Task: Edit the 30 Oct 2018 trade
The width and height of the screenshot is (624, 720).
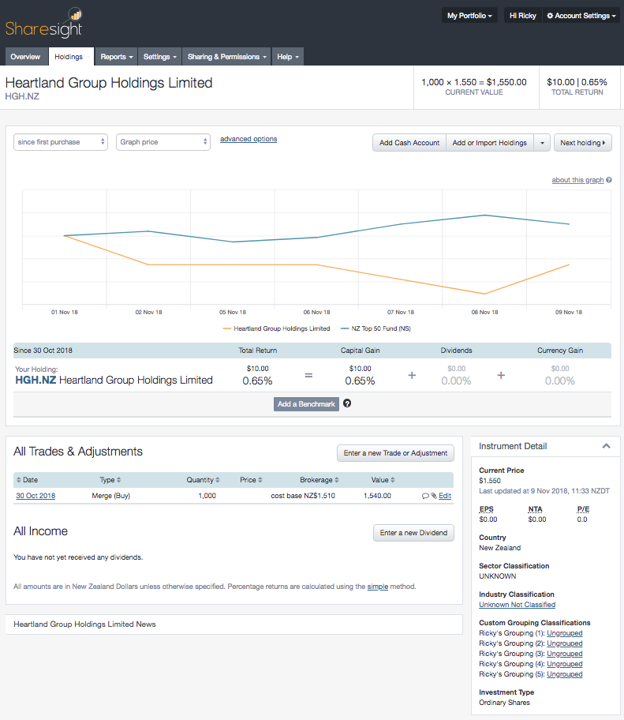Action: 445,496
